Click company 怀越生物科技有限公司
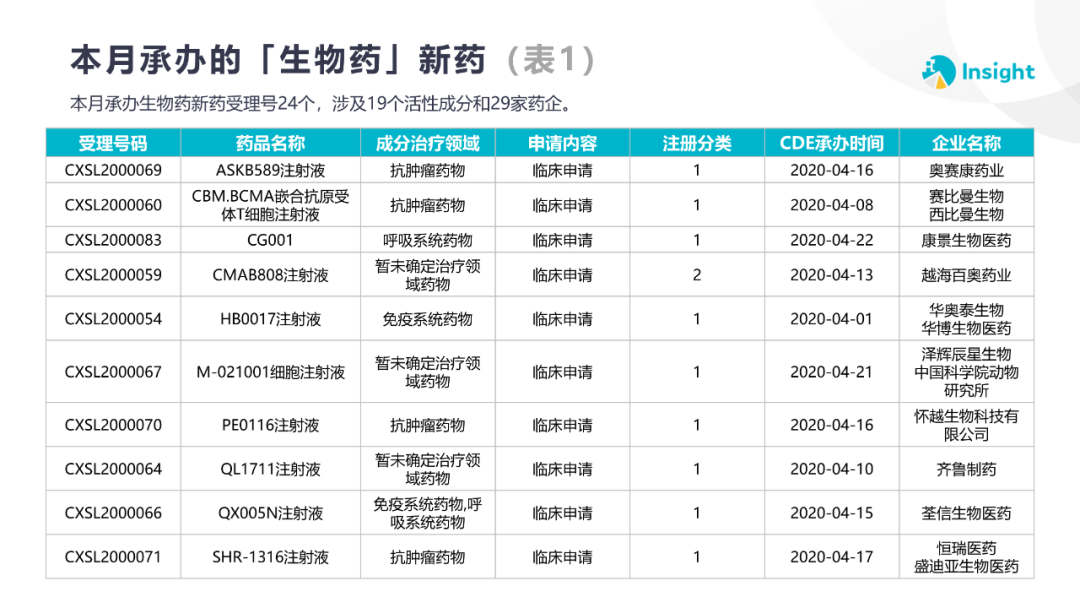The width and height of the screenshot is (1080, 608). (x=966, y=425)
